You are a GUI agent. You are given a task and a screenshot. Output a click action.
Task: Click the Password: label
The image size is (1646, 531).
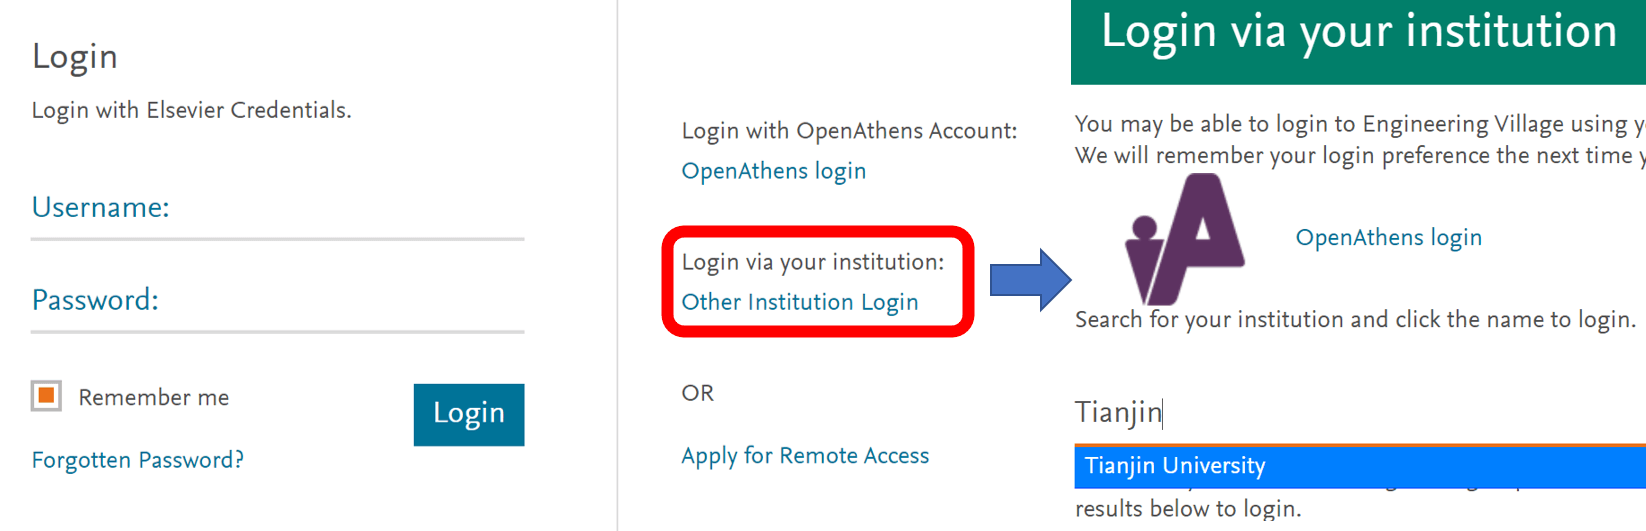click(95, 300)
